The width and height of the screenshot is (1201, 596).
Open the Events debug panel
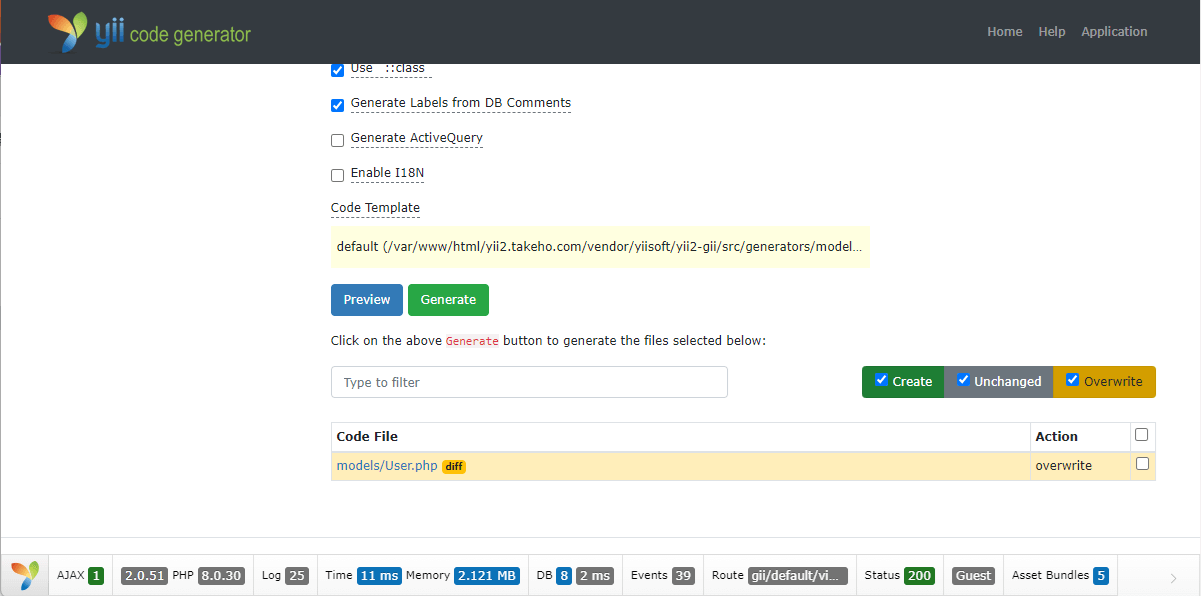(662, 576)
